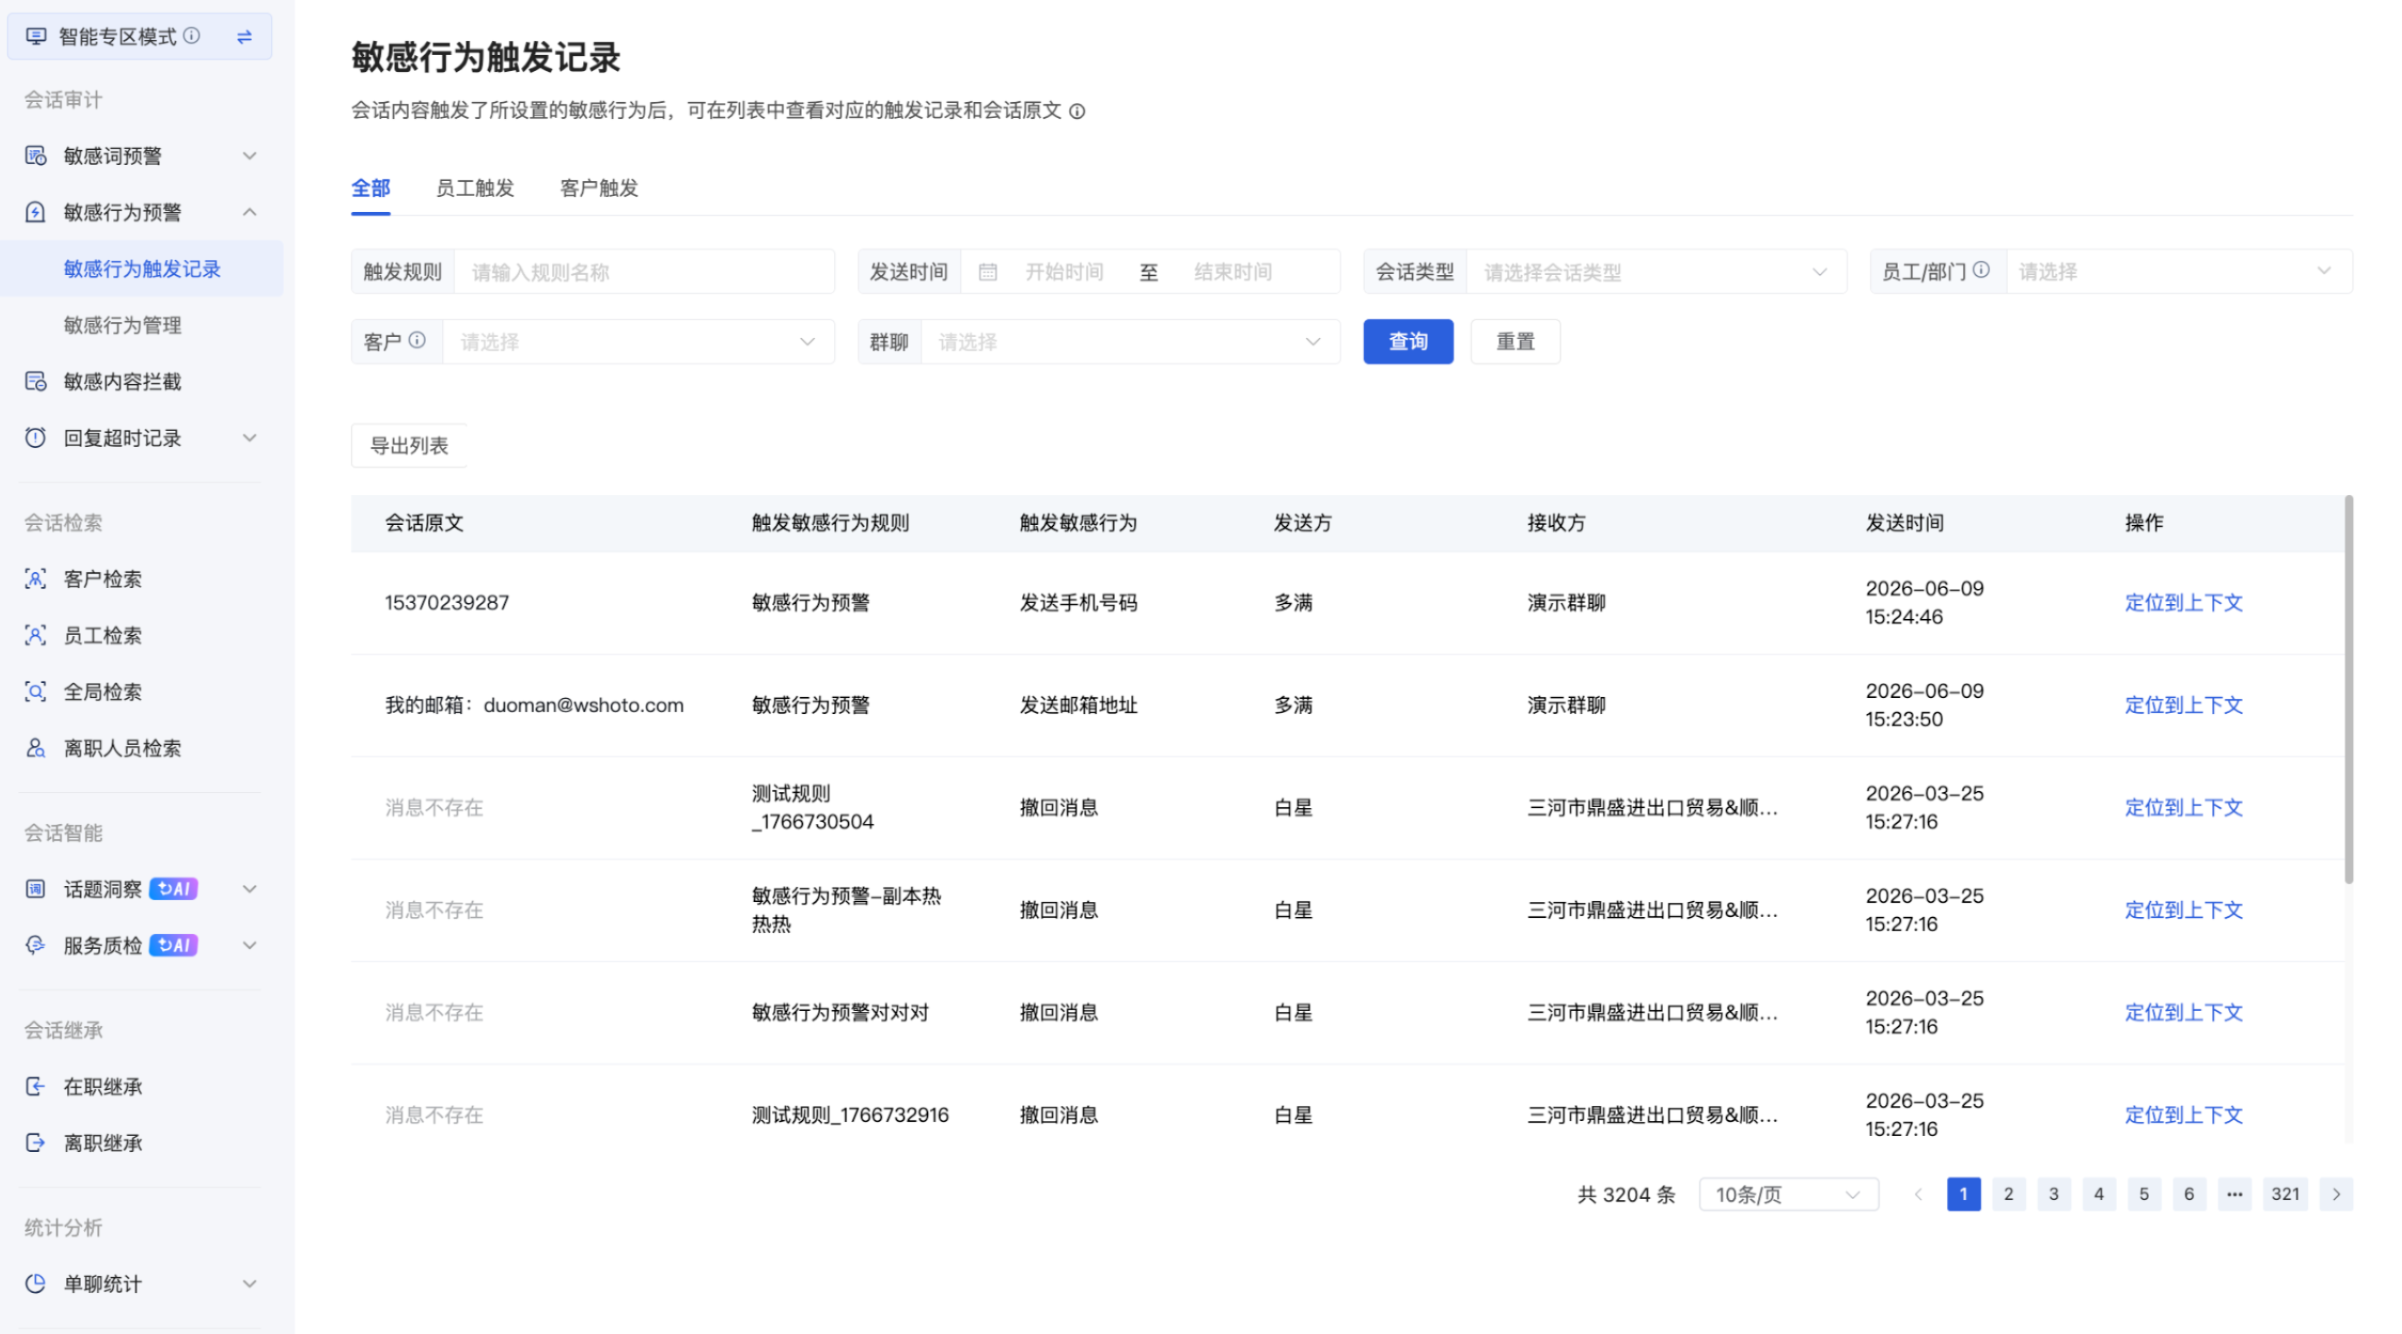Expand the 敏感词预警 menu chevron

click(x=250, y=156)
